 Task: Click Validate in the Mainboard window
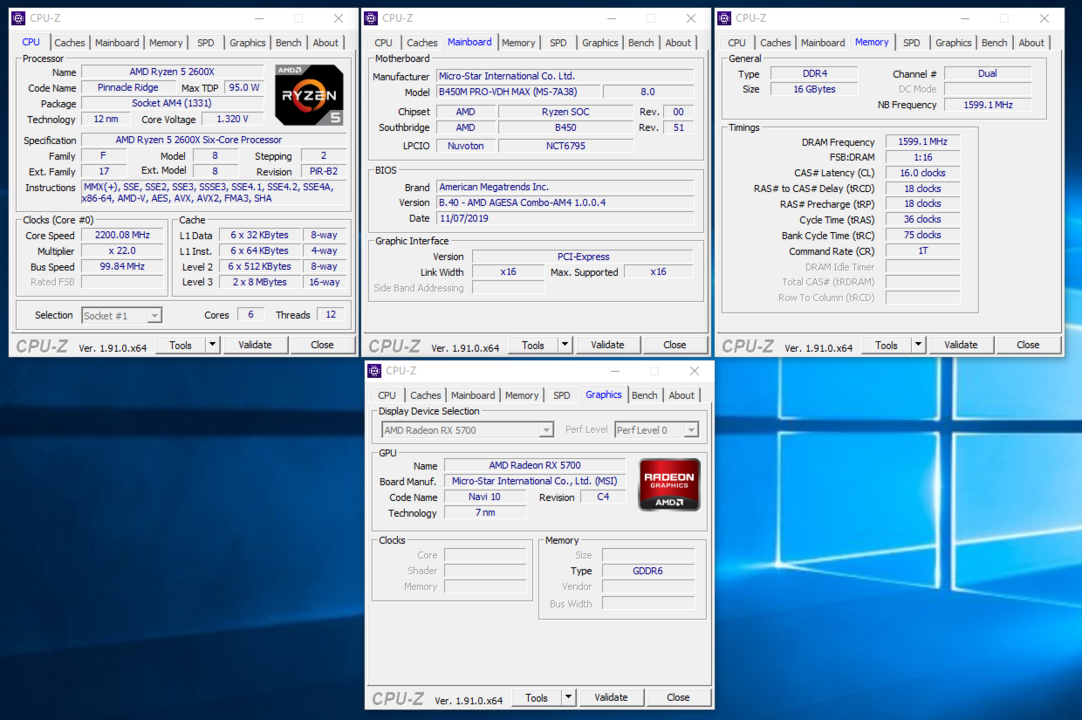607,345
